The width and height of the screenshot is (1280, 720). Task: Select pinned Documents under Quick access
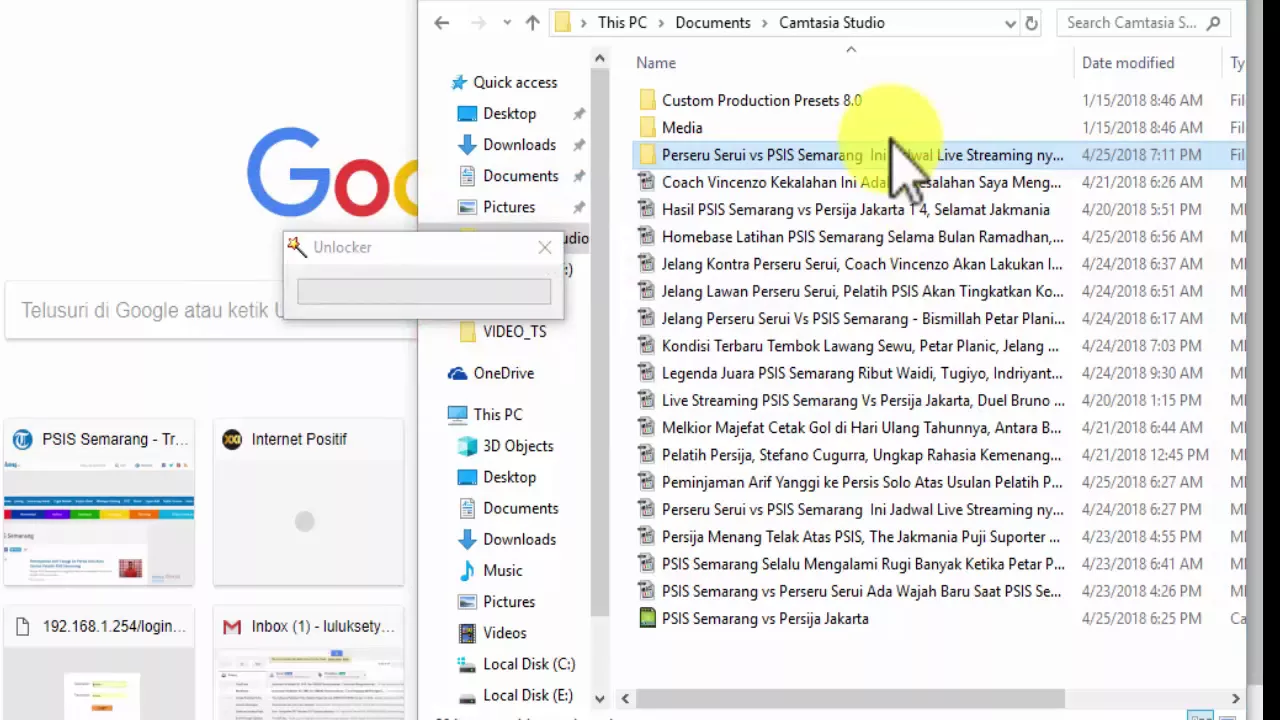point(520,175)
